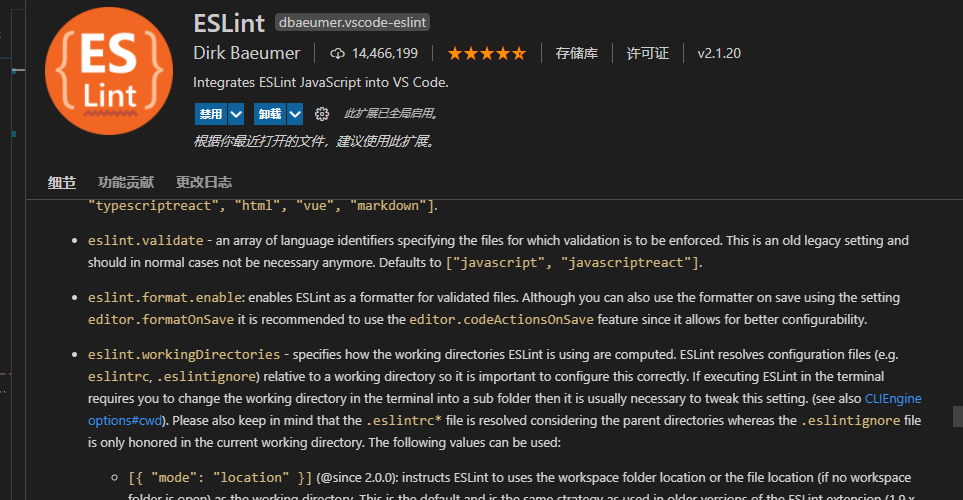Click the v2.1.20 version label
Image resolution: width=963 pixels, height=500 pixels.
coord(719,53)
